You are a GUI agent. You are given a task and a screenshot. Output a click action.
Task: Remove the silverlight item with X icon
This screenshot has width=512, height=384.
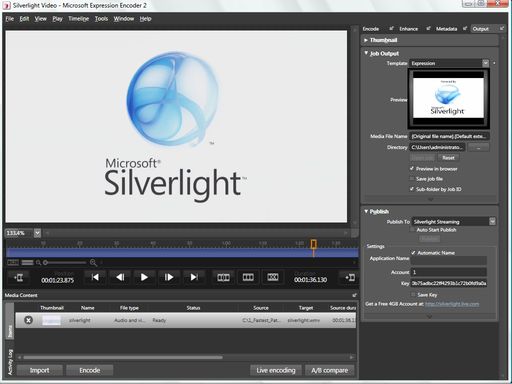29,320
